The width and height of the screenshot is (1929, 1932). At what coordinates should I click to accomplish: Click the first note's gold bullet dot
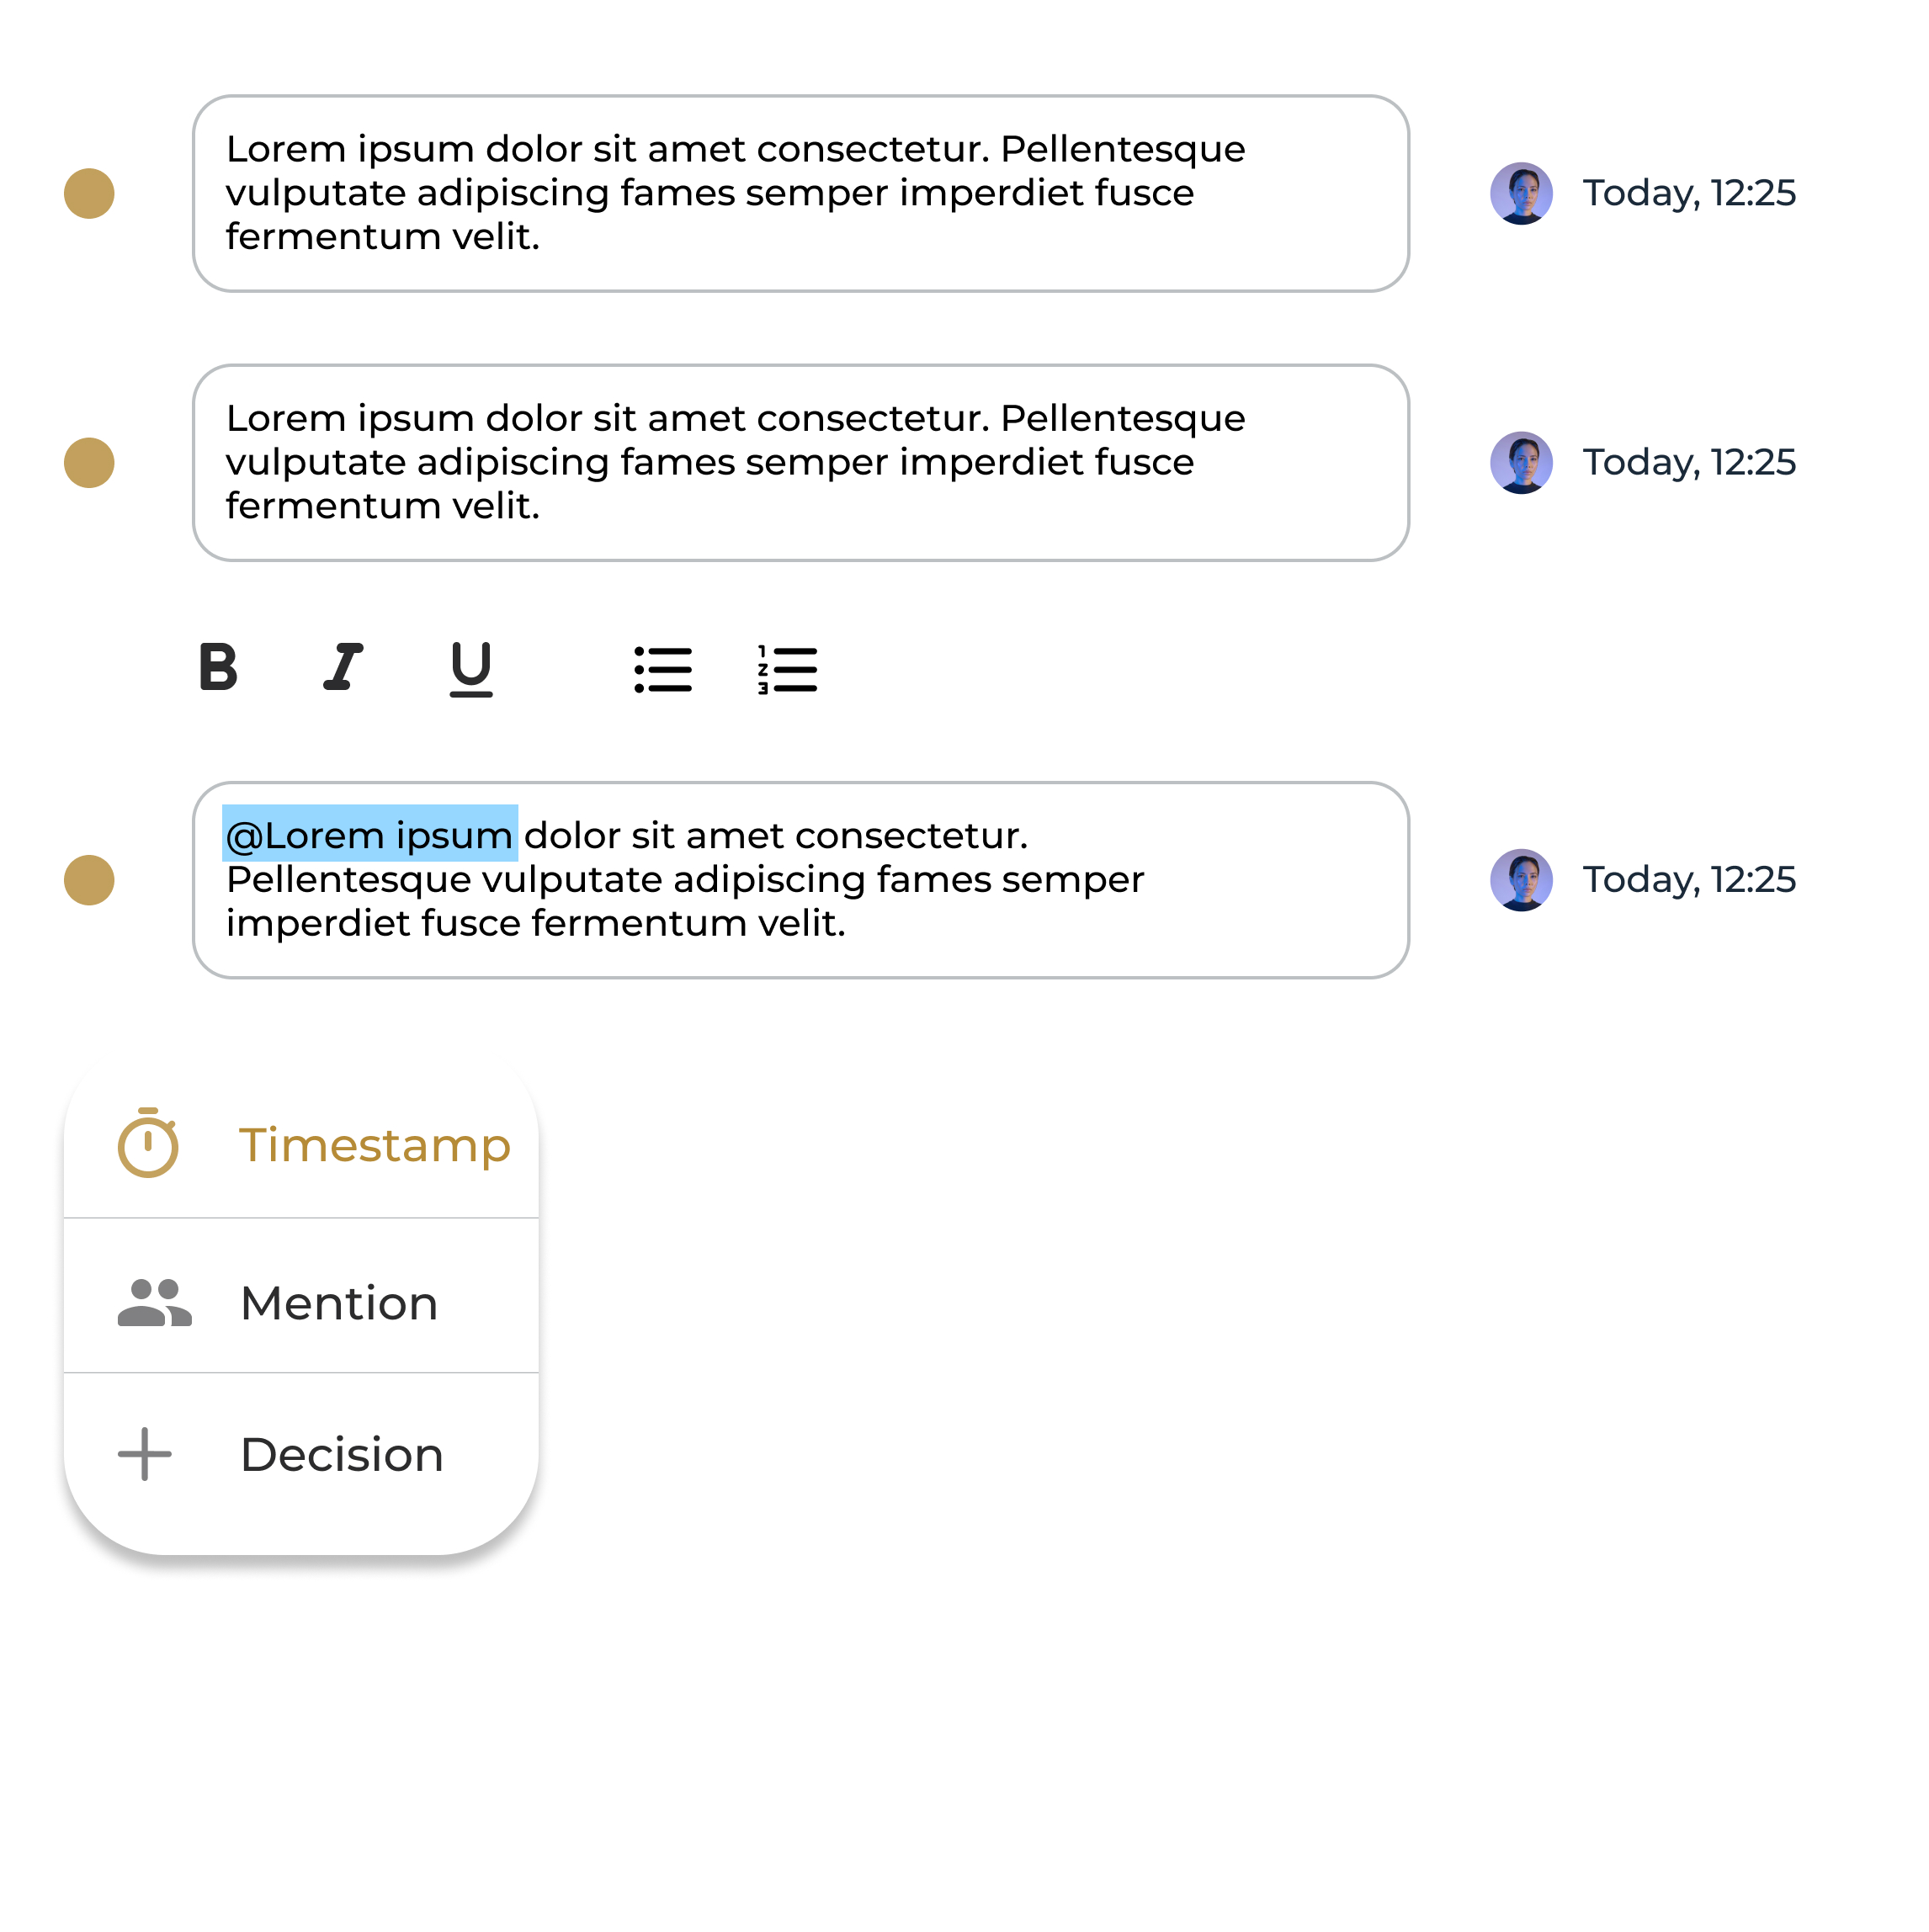pyautogui.click(x=89, y=193)
